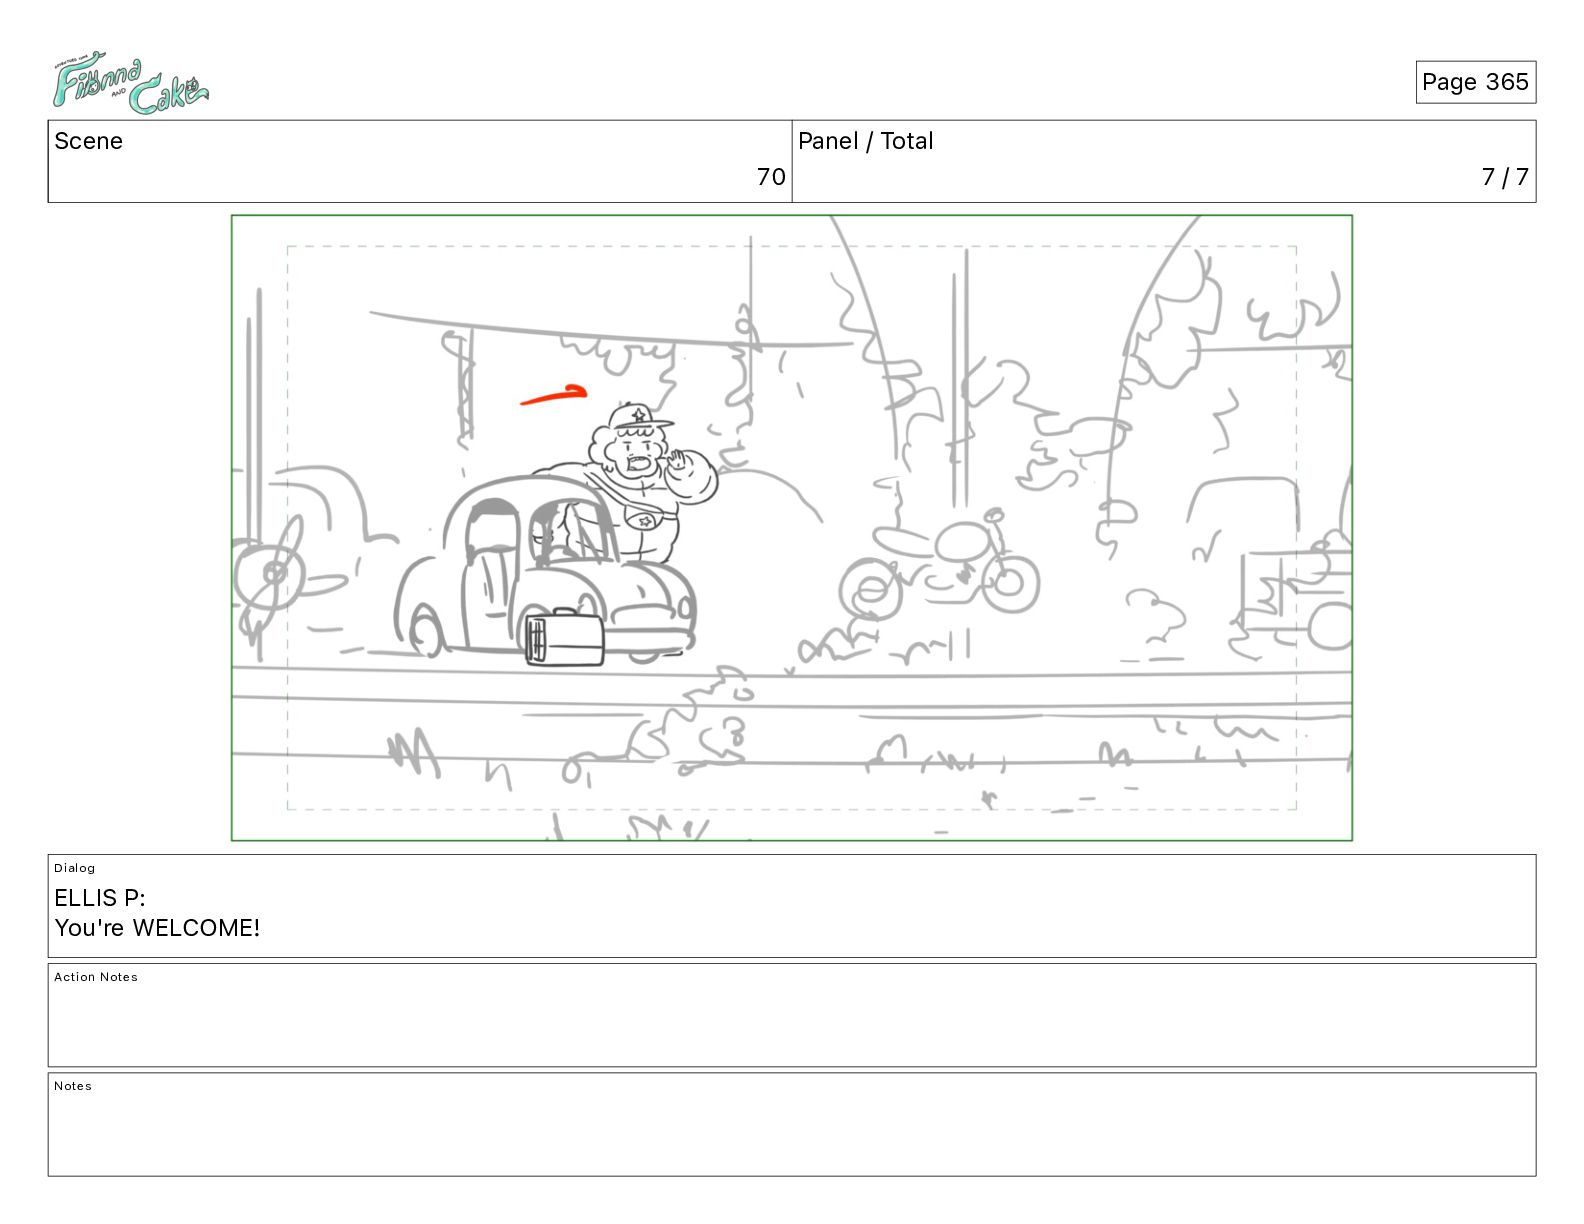Click the panel count 7 / 7
The image size is (1584, 1224).
(1505, 177)
